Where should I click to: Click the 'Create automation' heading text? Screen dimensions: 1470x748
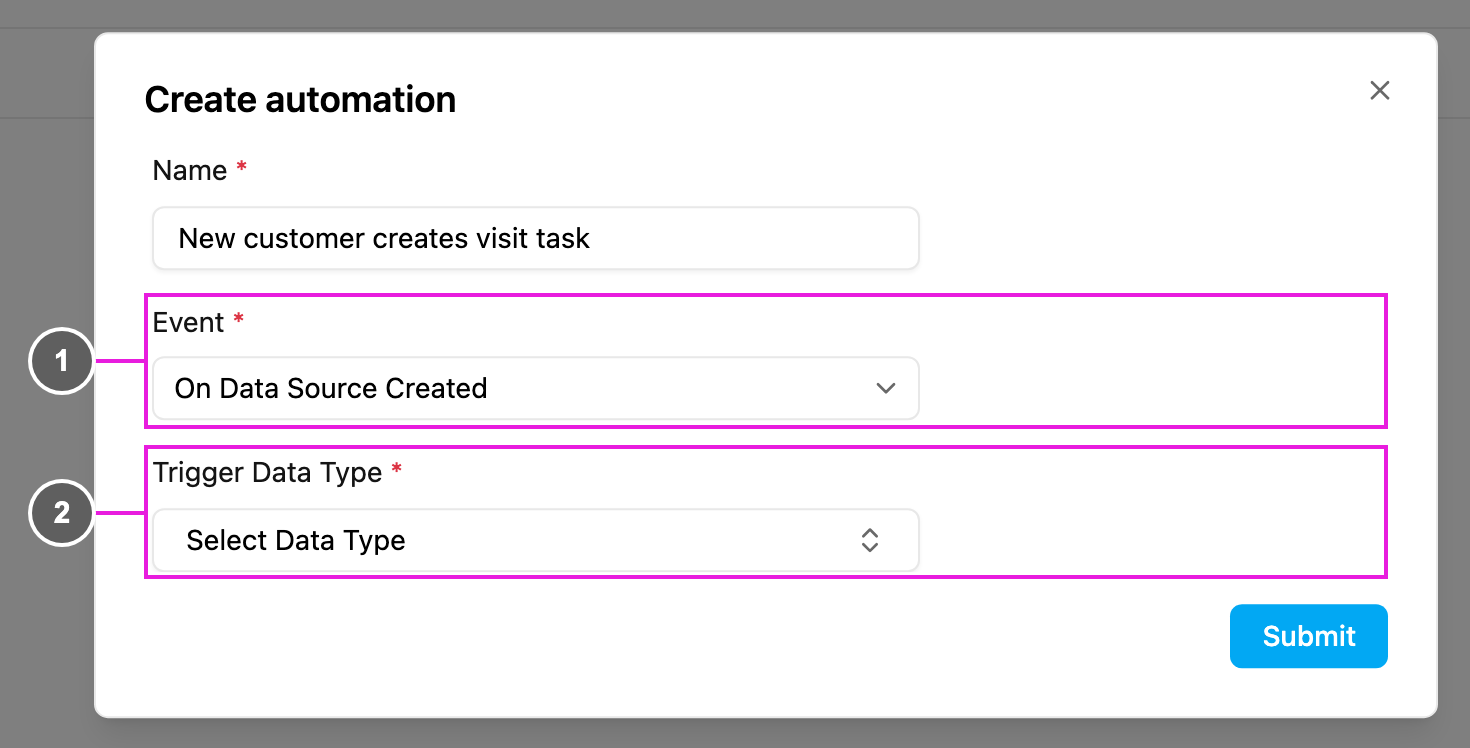tap(300, 99)
